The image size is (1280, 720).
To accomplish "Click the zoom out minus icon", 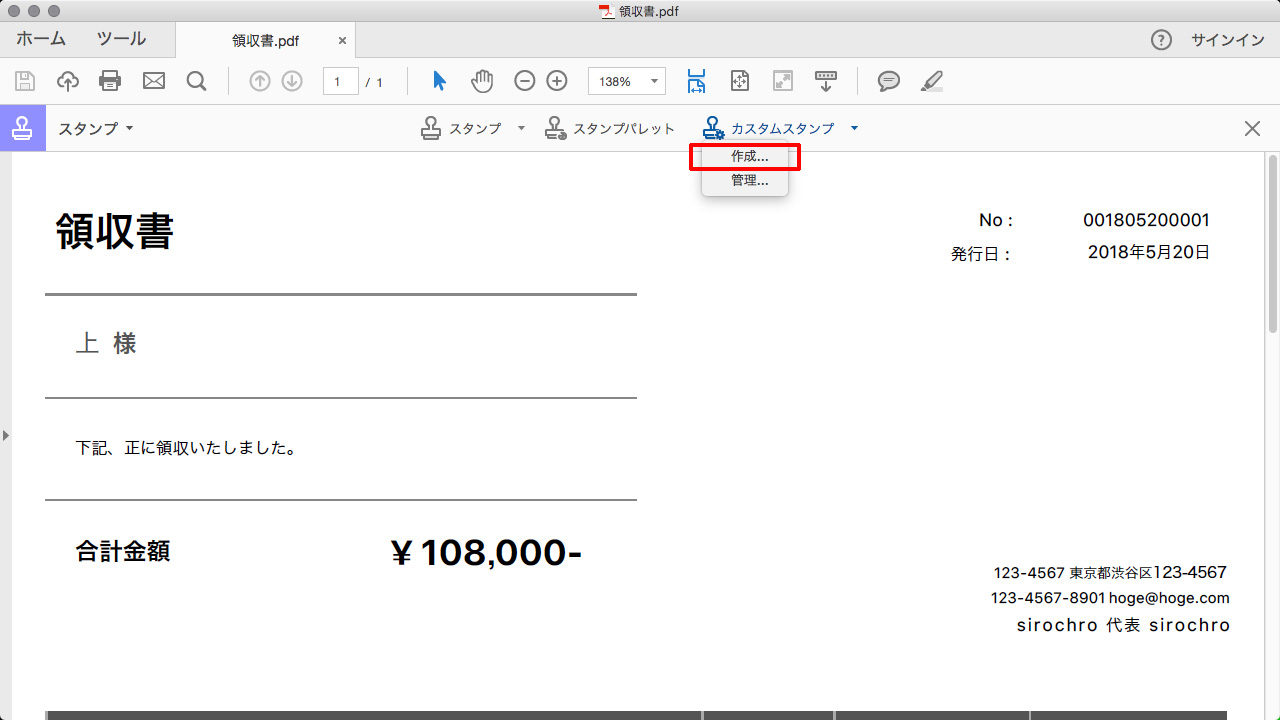I will pyautogui.click(x=525, y=81).
